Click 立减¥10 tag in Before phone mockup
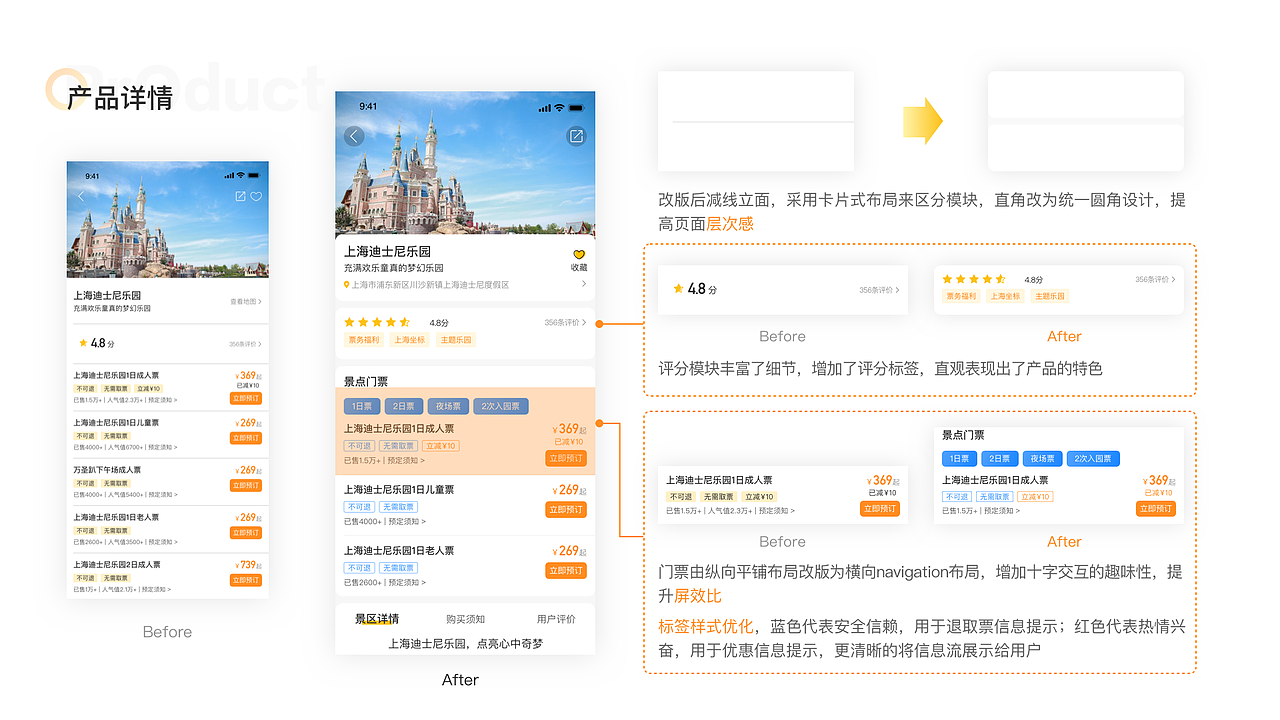 click(x=149, y=389)
